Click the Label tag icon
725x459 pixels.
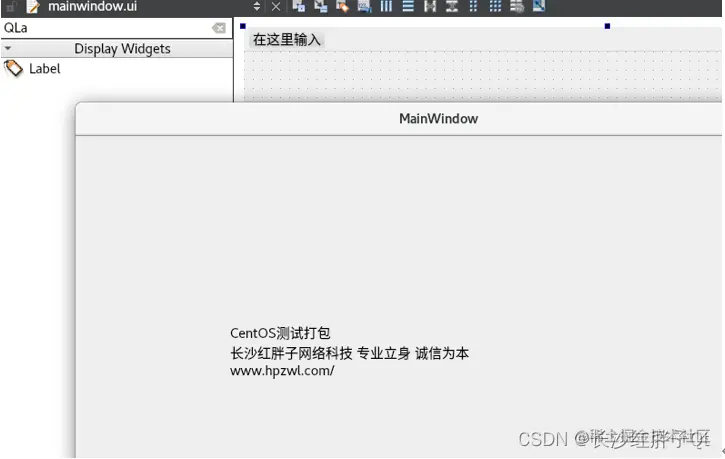pyautogui.click(x=13, y=68)
